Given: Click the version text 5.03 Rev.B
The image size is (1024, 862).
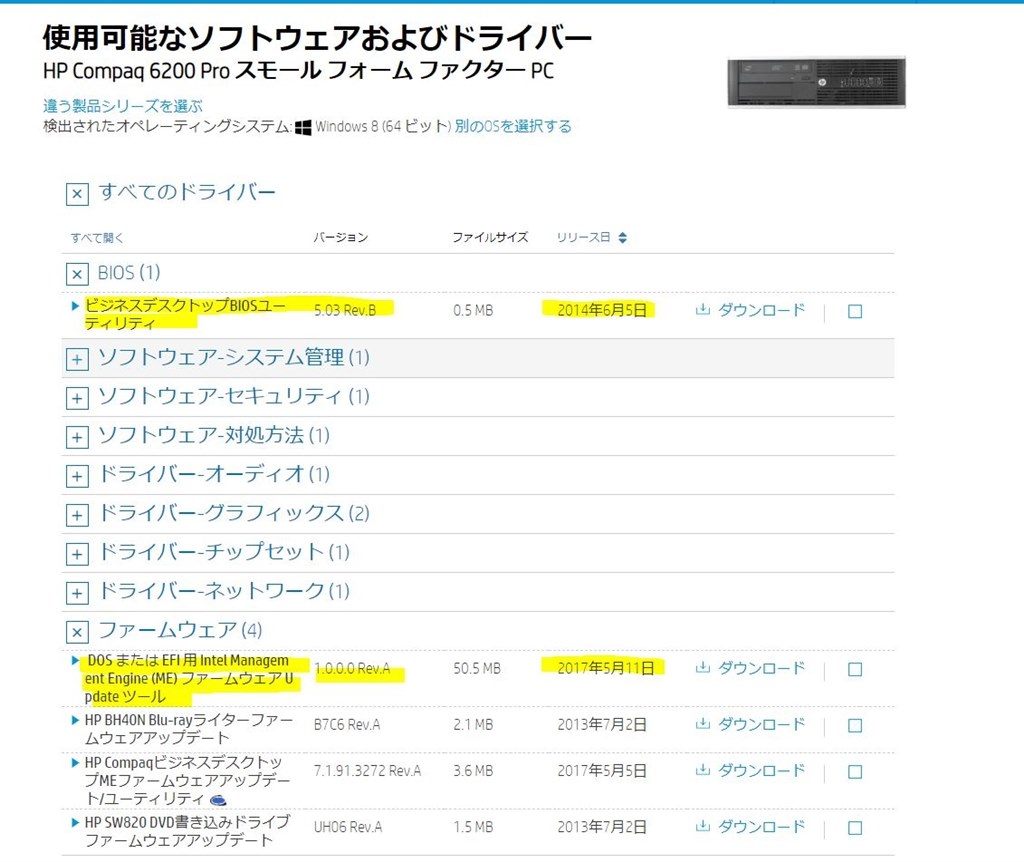Looking at the screenshot, I should (345, 310).
